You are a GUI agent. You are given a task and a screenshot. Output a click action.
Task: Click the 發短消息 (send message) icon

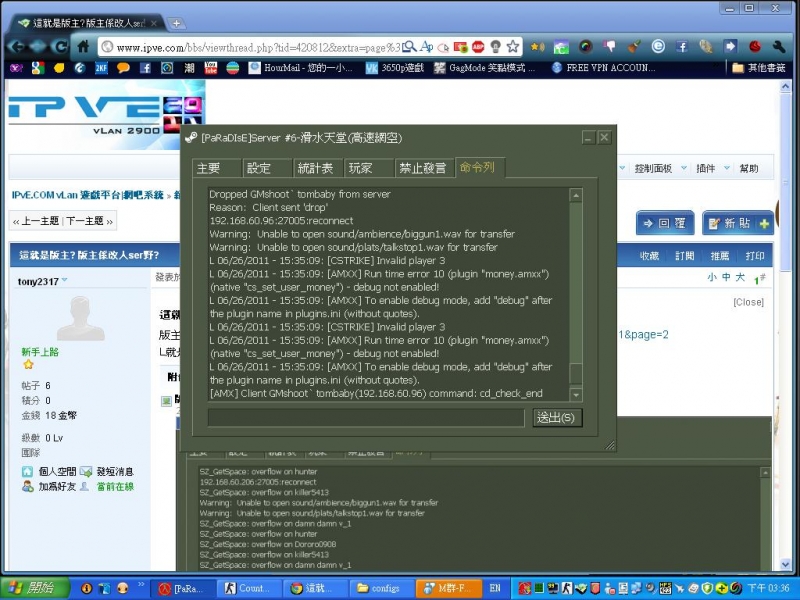[x=84, y=470]
